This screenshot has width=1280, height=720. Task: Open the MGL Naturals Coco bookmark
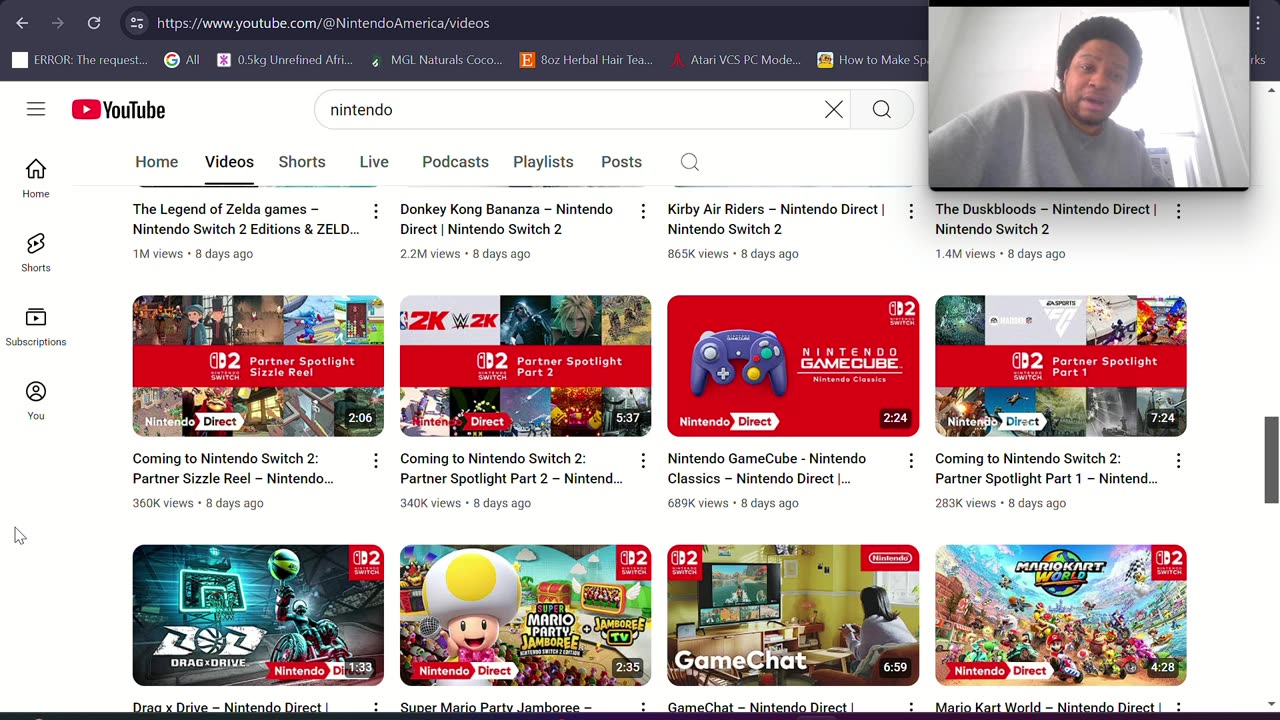pos(436,60)
